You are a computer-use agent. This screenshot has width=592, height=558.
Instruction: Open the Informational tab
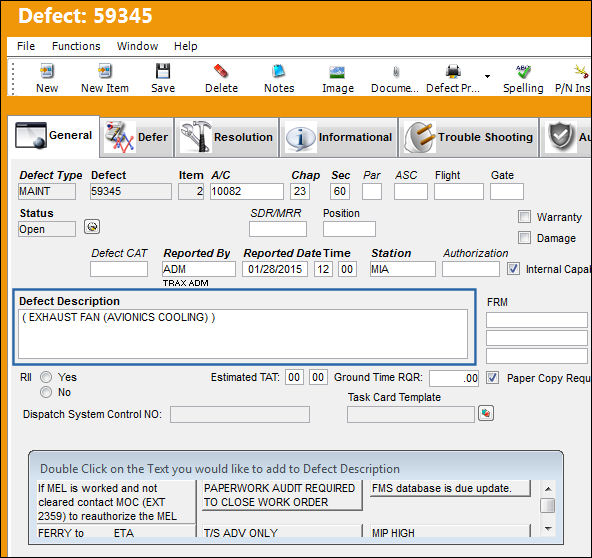(339, 137)
